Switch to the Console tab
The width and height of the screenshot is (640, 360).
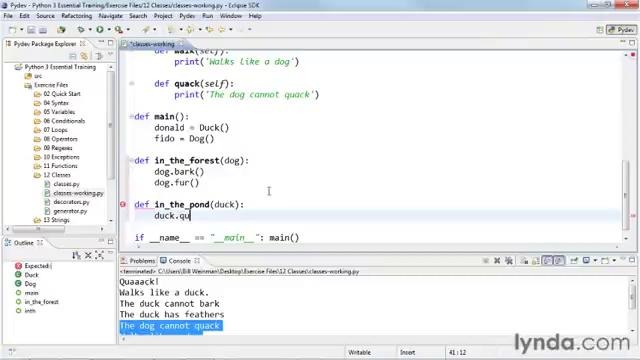click(180, 260)
